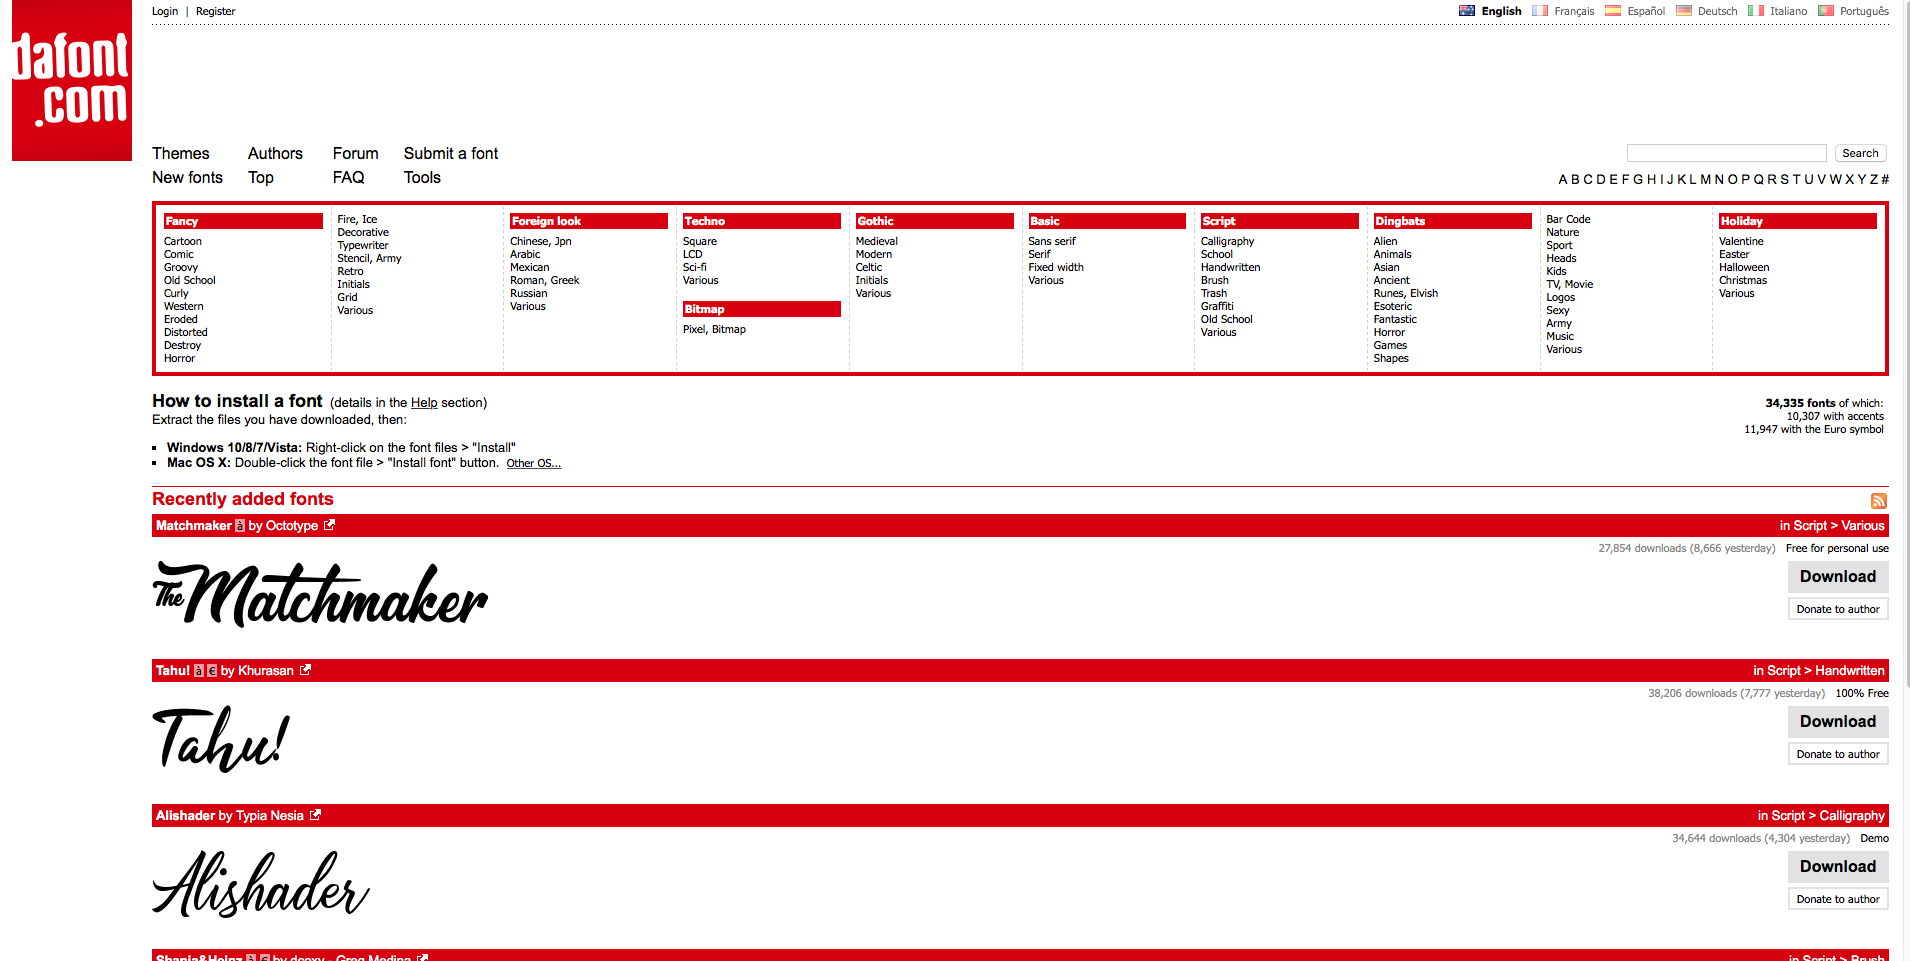This screenshot has height=961, width=1910.
Task: Click the Spanish flag icon
Action: (x=1613, y=11)
